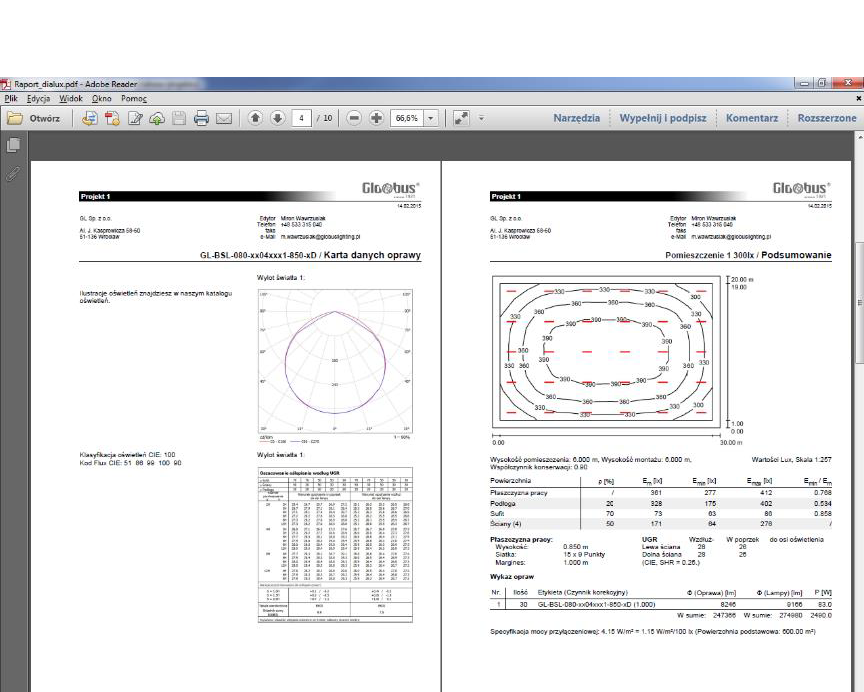Click the page number input field

[x=301, y=118]
